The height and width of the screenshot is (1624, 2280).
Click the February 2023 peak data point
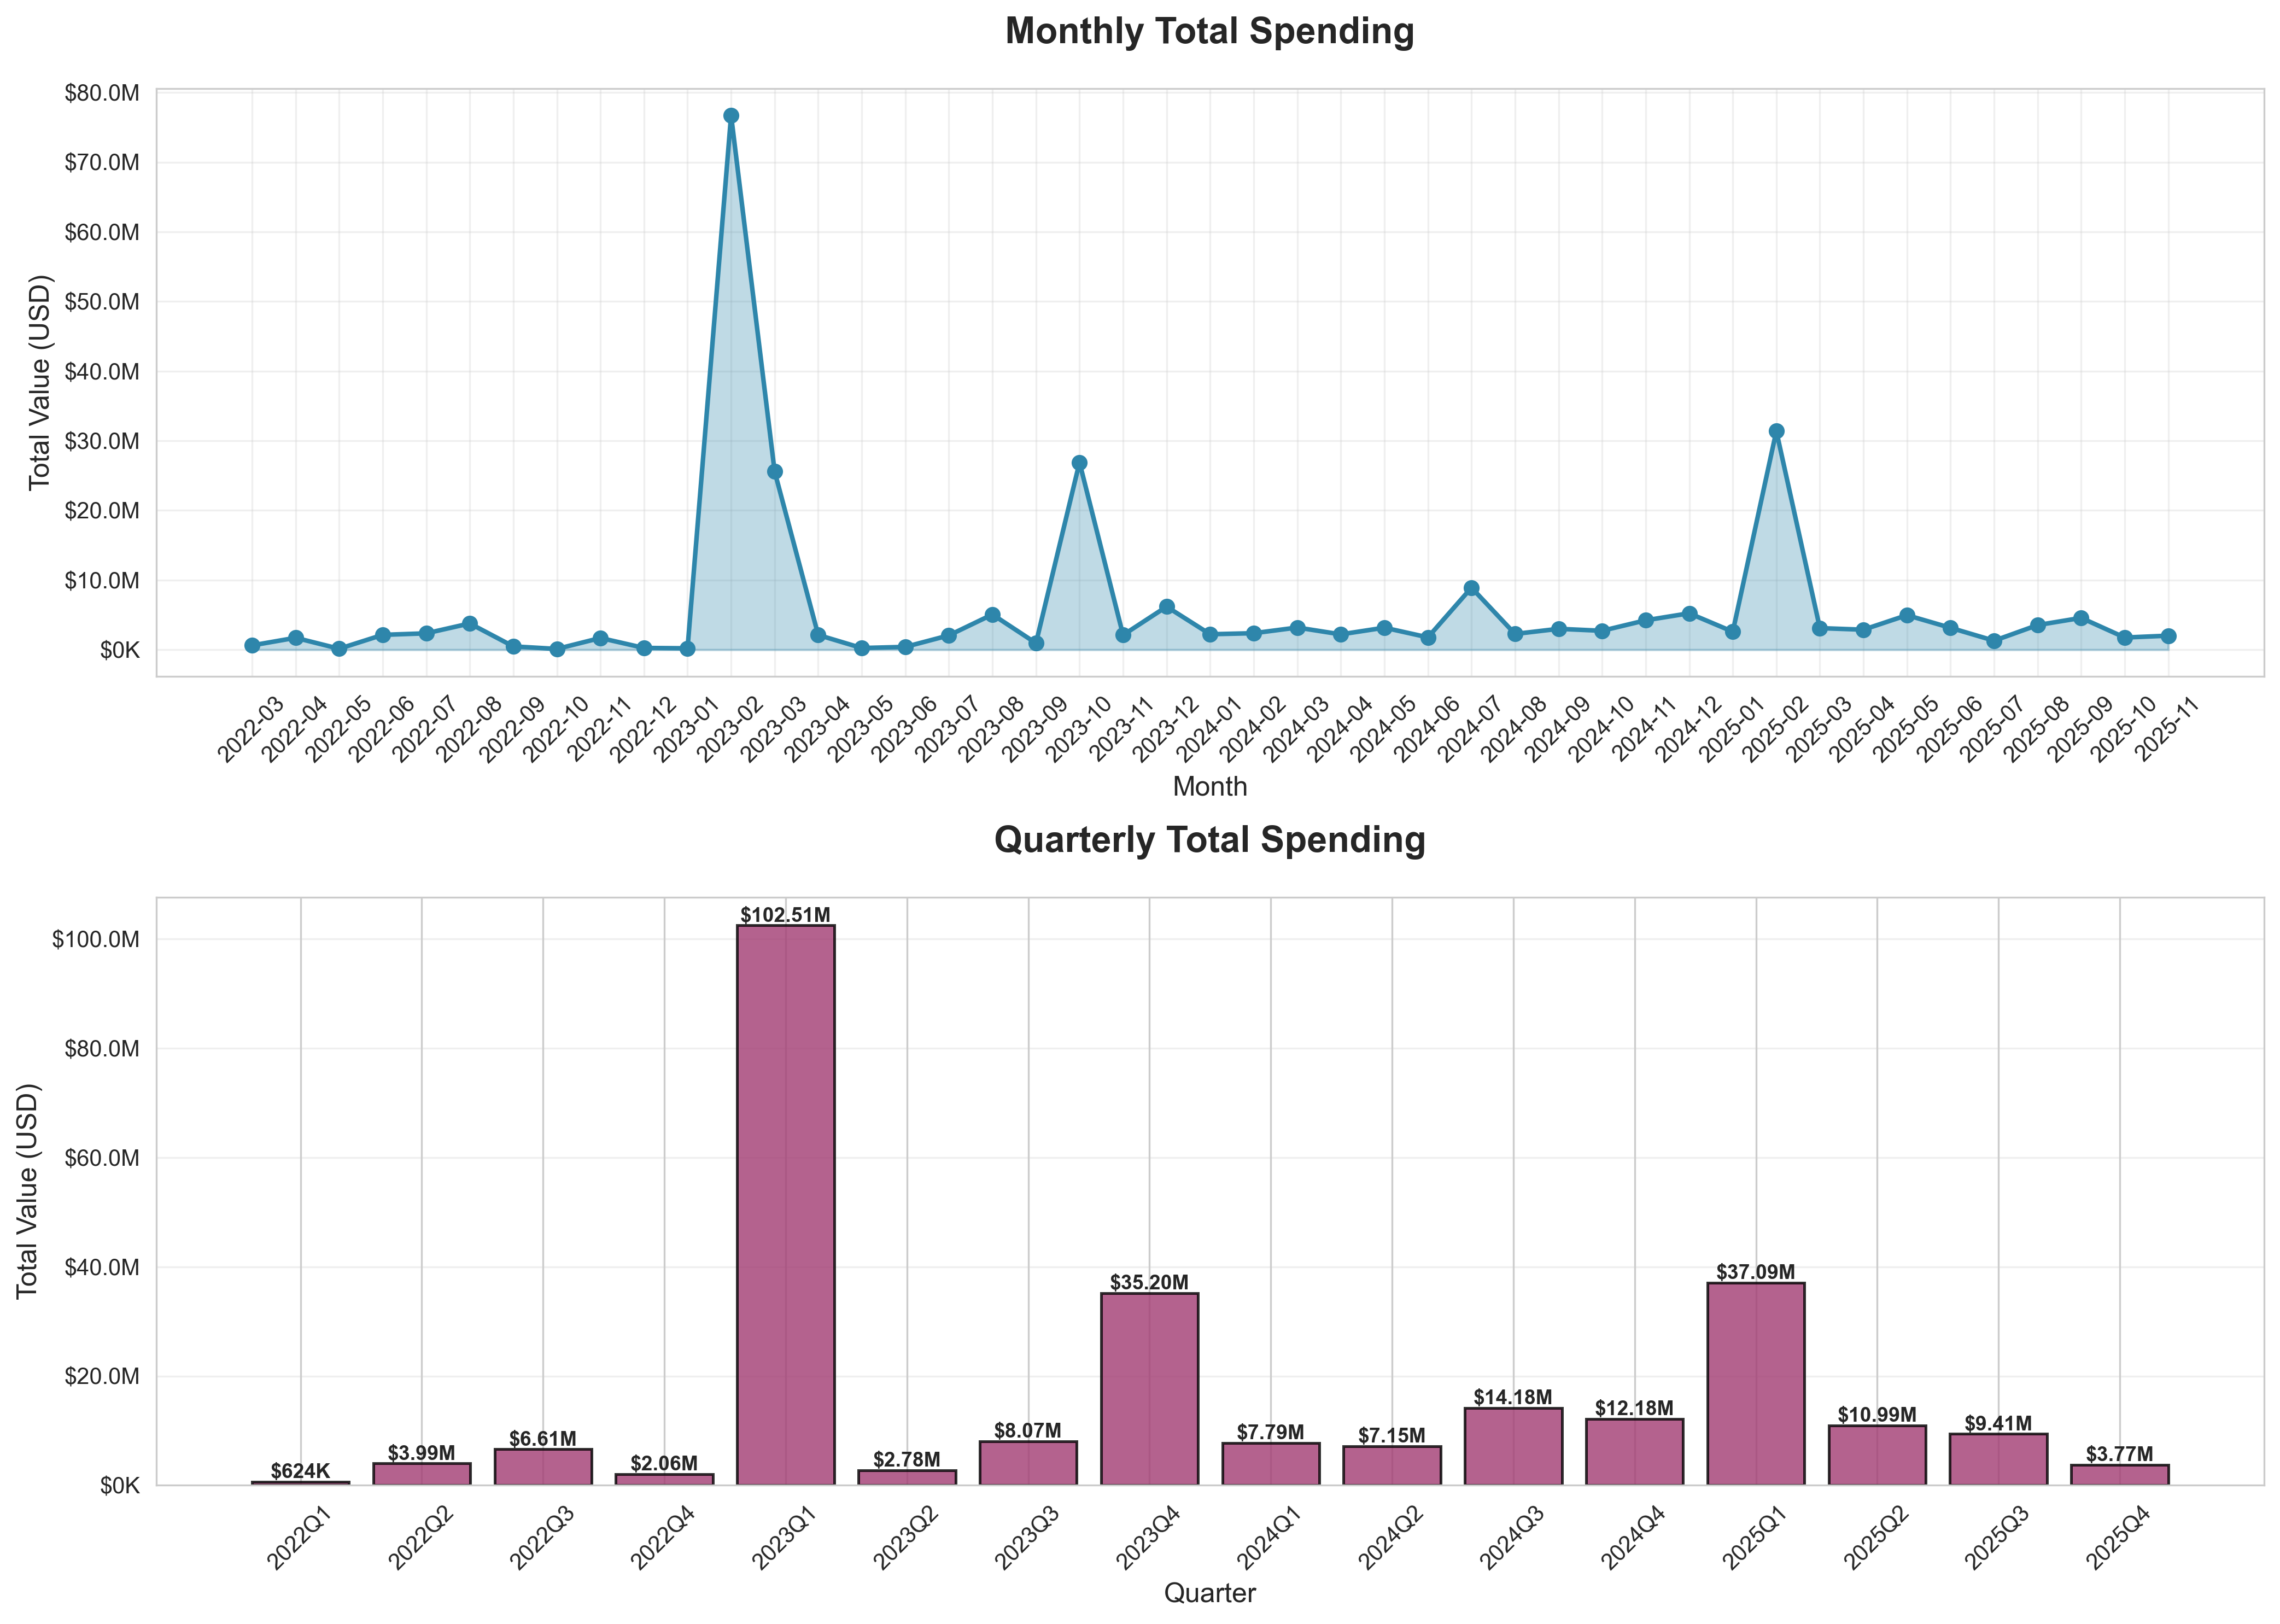[731, 116]
